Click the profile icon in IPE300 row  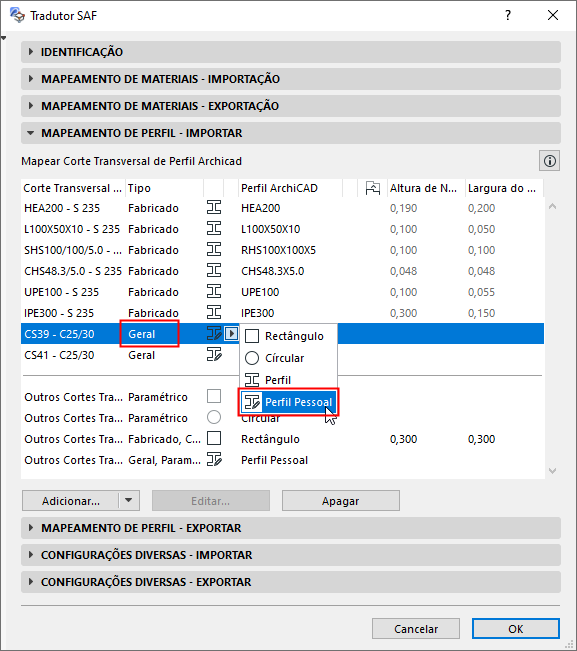coord(214,312)
